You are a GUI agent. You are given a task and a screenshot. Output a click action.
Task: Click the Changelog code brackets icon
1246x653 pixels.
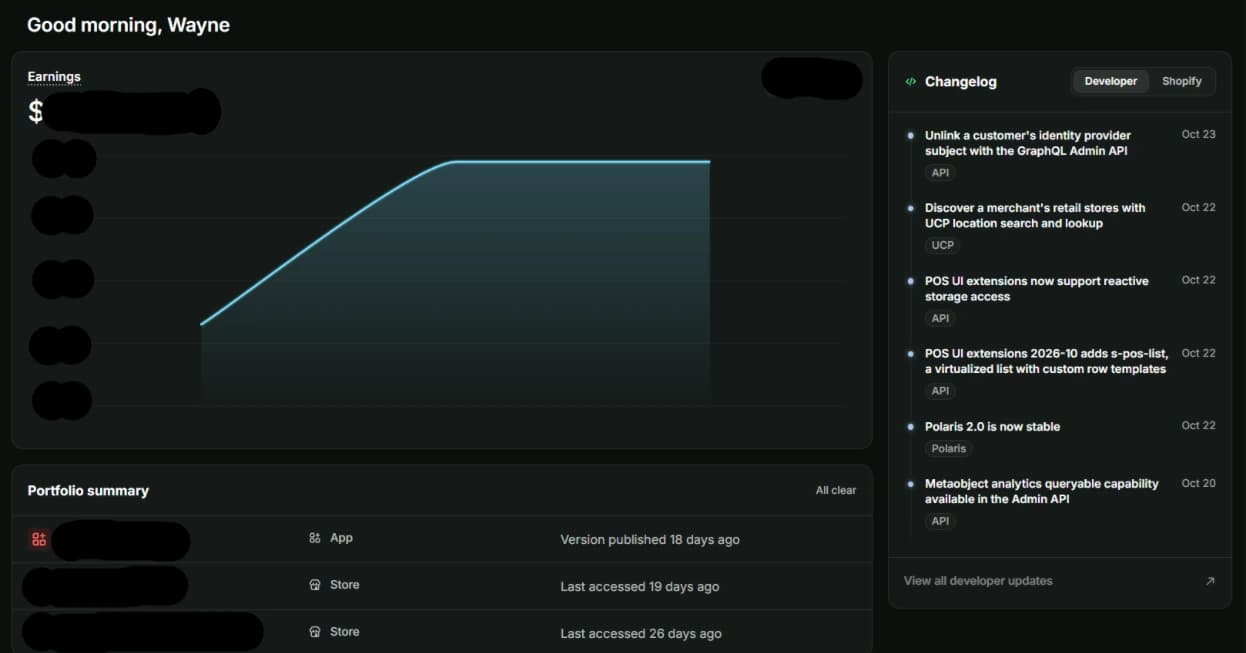pos(910,82)
